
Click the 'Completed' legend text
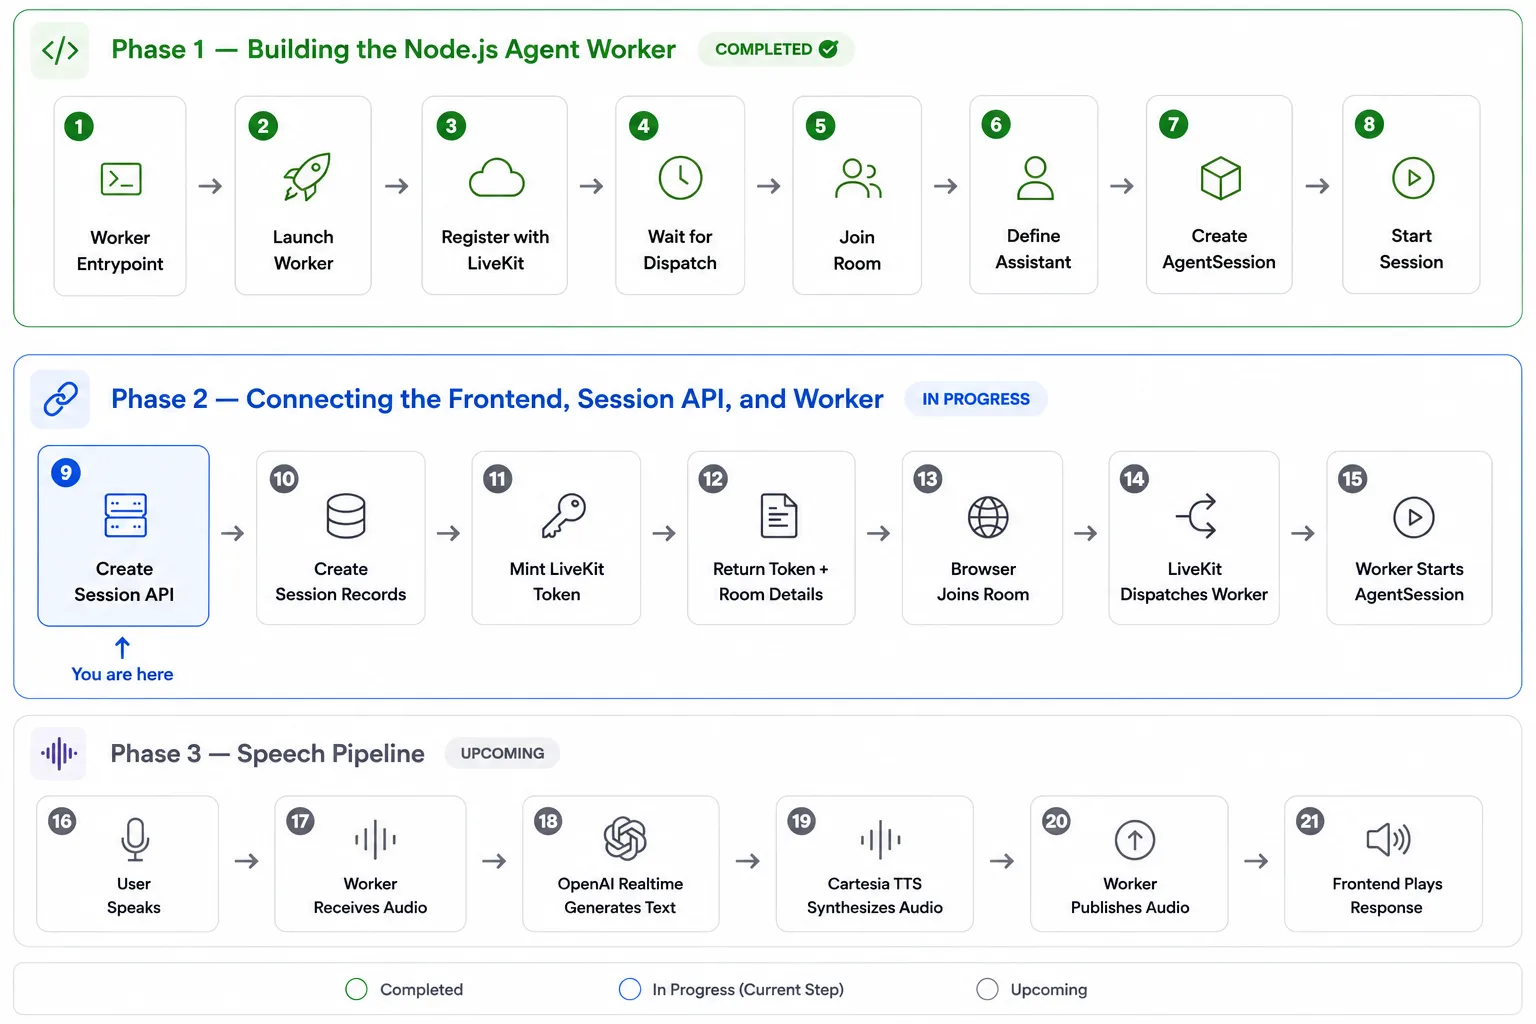coord(421,989)
